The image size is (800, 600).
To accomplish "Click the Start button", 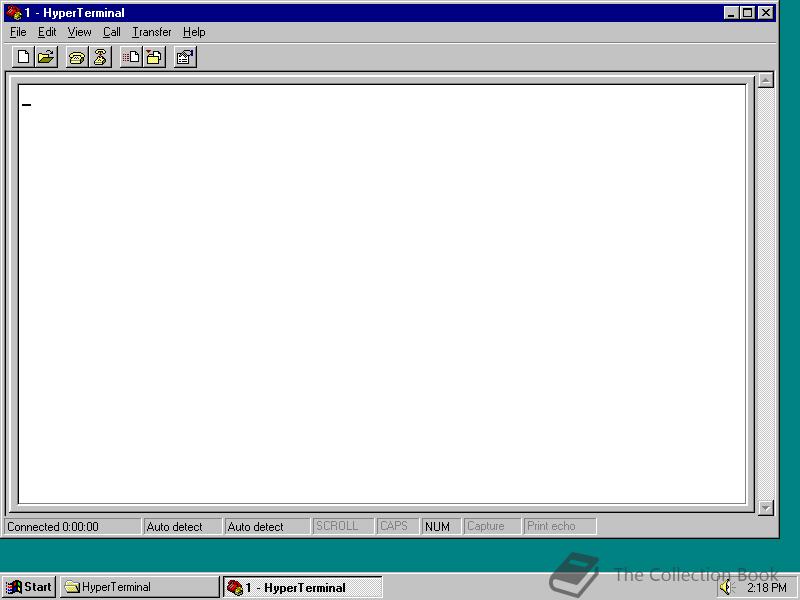I will point(29,587).
